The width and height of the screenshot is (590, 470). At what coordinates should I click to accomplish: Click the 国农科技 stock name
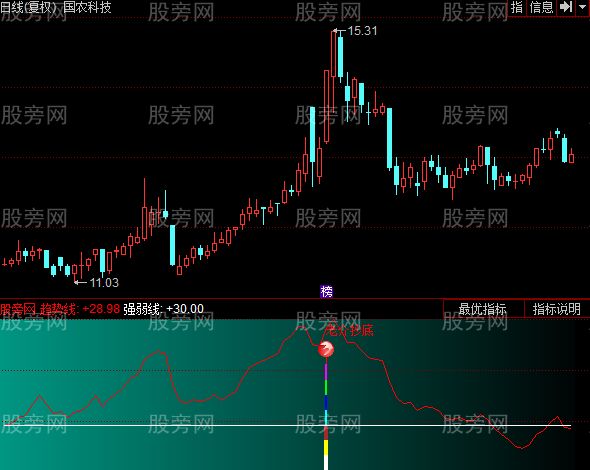tap(87, 7)
